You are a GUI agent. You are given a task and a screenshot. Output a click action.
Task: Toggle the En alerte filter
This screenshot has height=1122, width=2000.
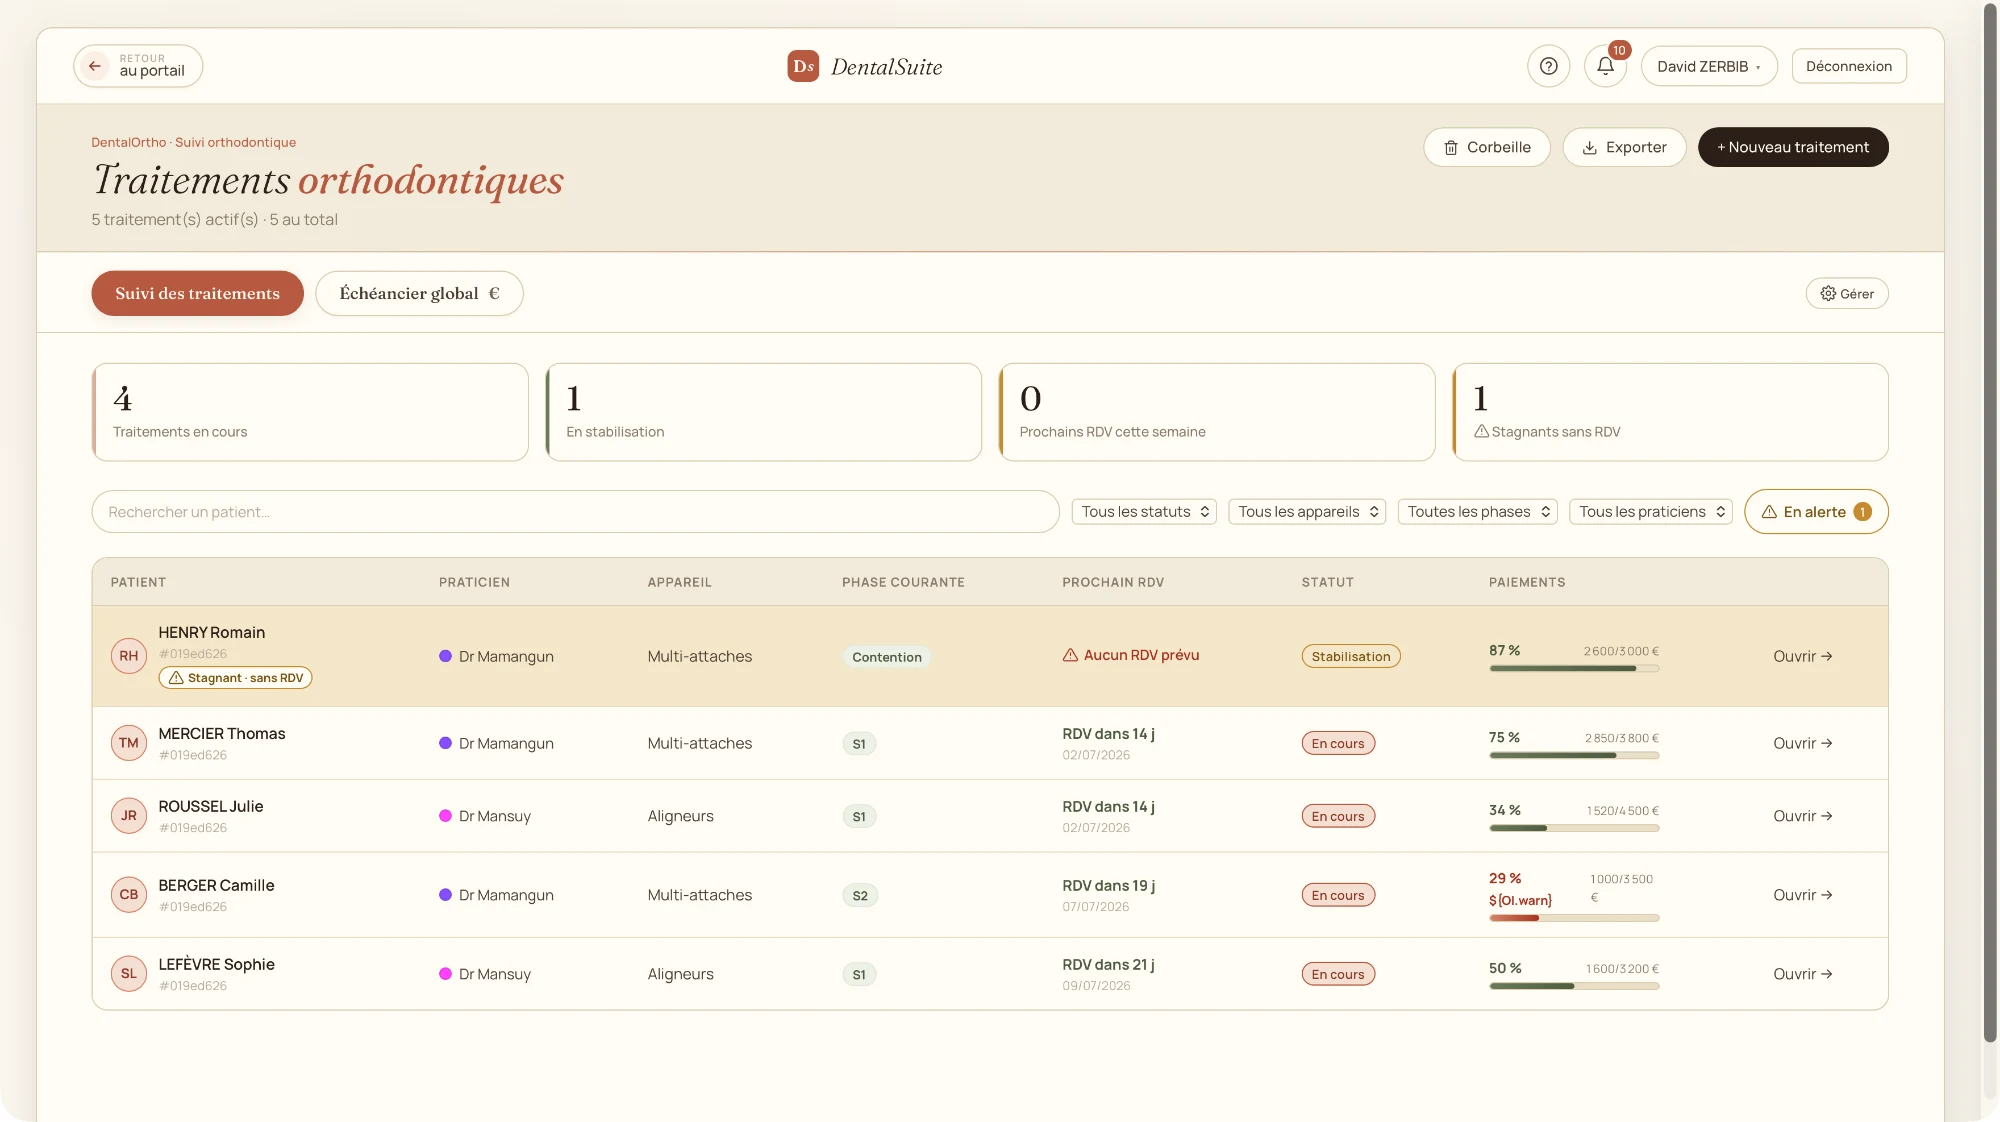[1816, 512]
